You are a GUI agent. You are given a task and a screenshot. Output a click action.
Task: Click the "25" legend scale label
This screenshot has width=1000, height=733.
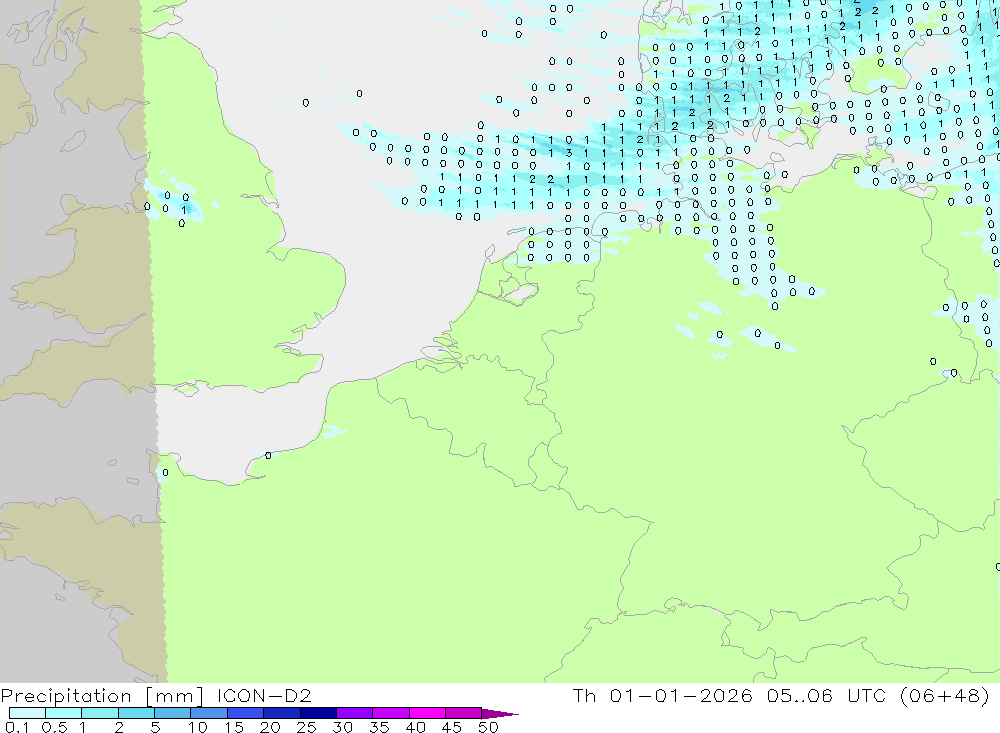306,727
